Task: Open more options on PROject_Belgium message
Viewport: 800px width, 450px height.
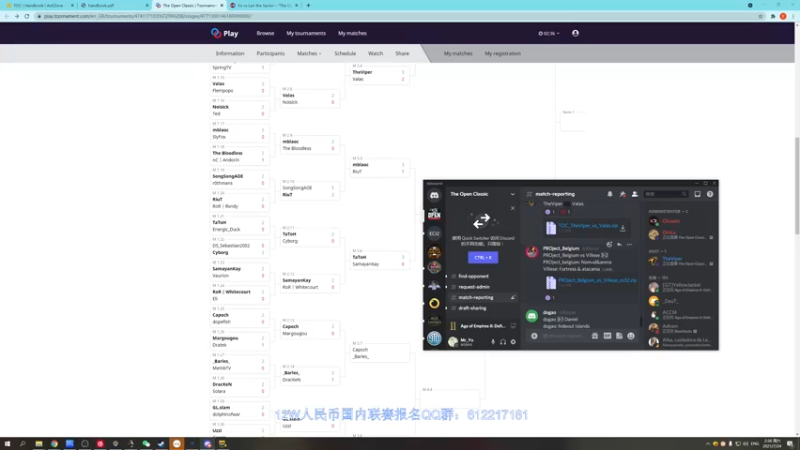Action: click(629, 244)
